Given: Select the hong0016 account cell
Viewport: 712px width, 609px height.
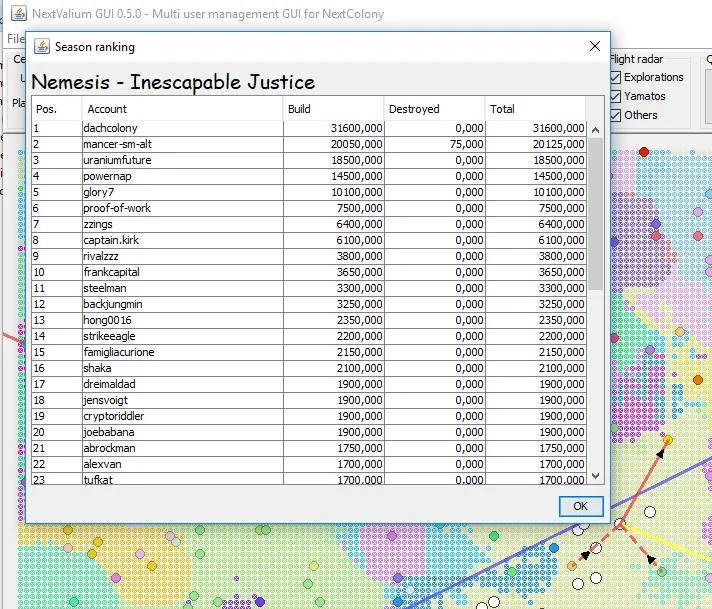Looking at the screenshot, I should (x=183, y=320).
